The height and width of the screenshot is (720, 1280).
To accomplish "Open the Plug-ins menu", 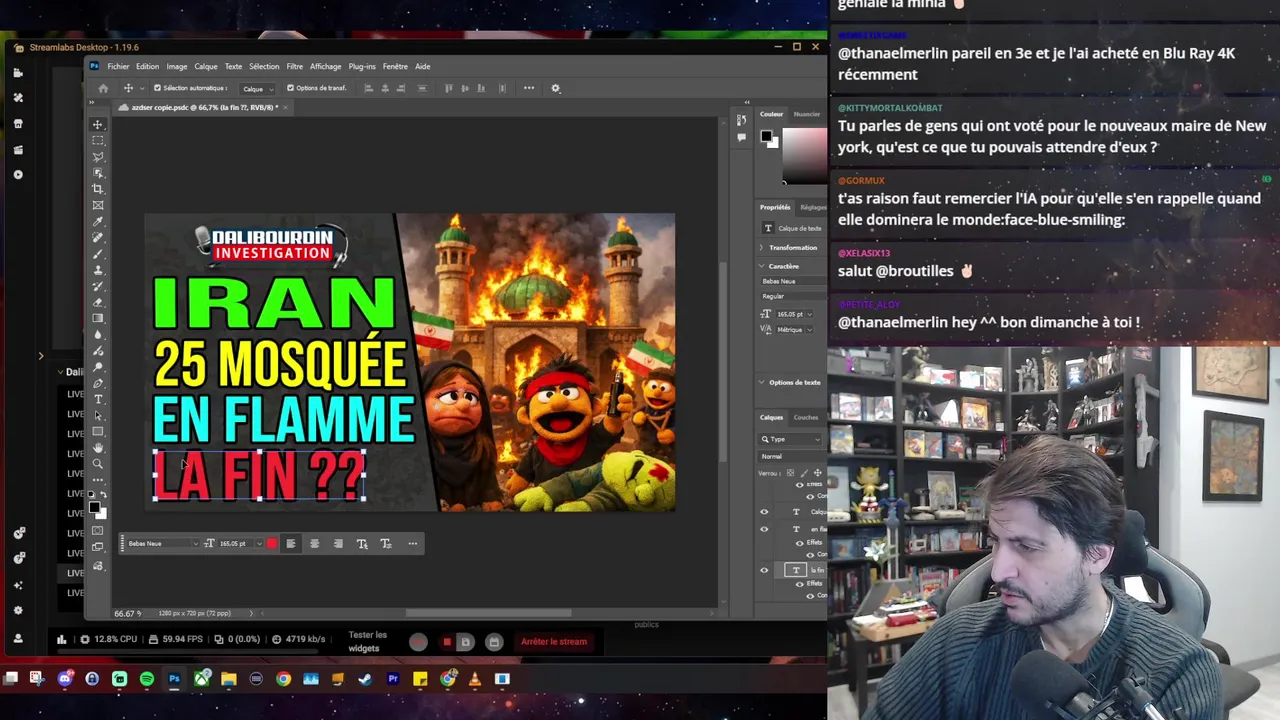I will point(362,66).
